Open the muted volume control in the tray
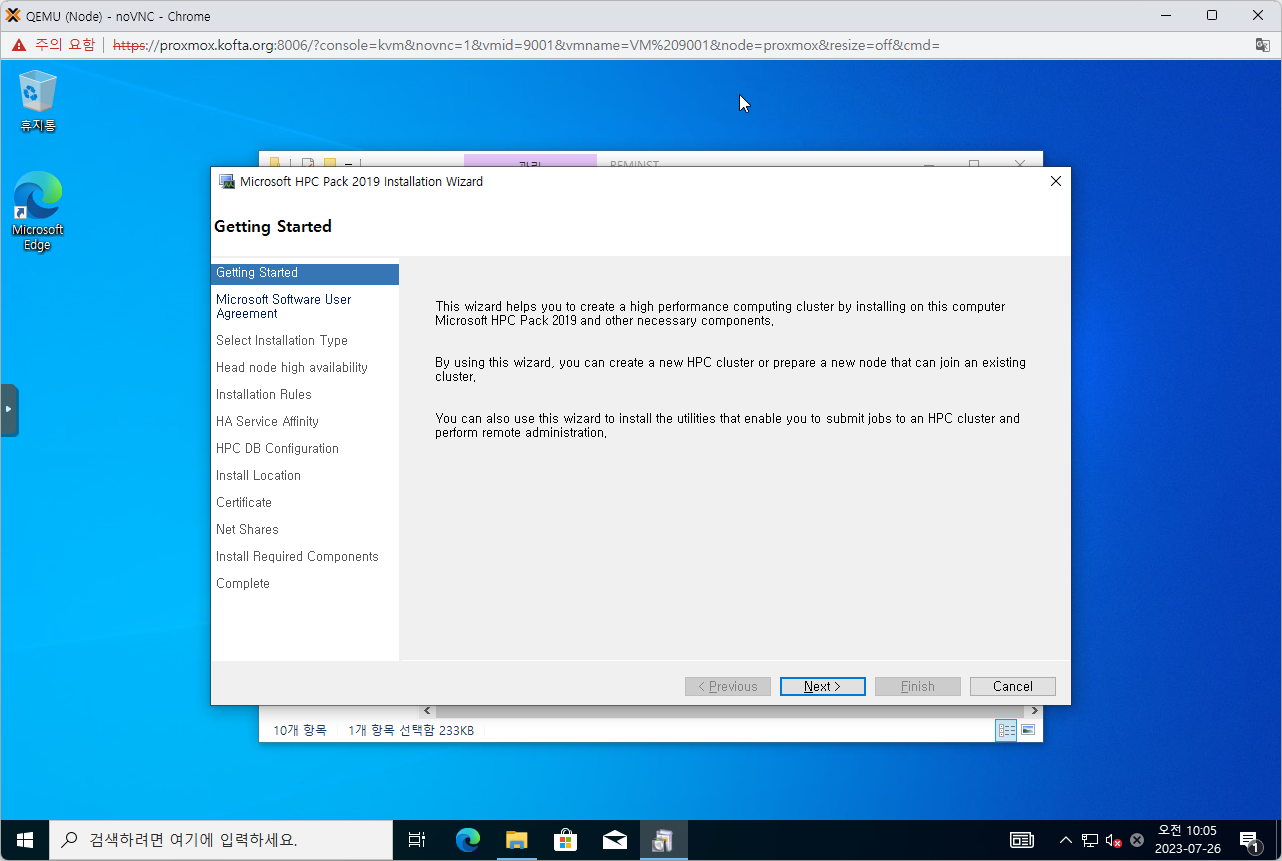This screenshot has width=1282, height=861. (x=1113, y=840)
